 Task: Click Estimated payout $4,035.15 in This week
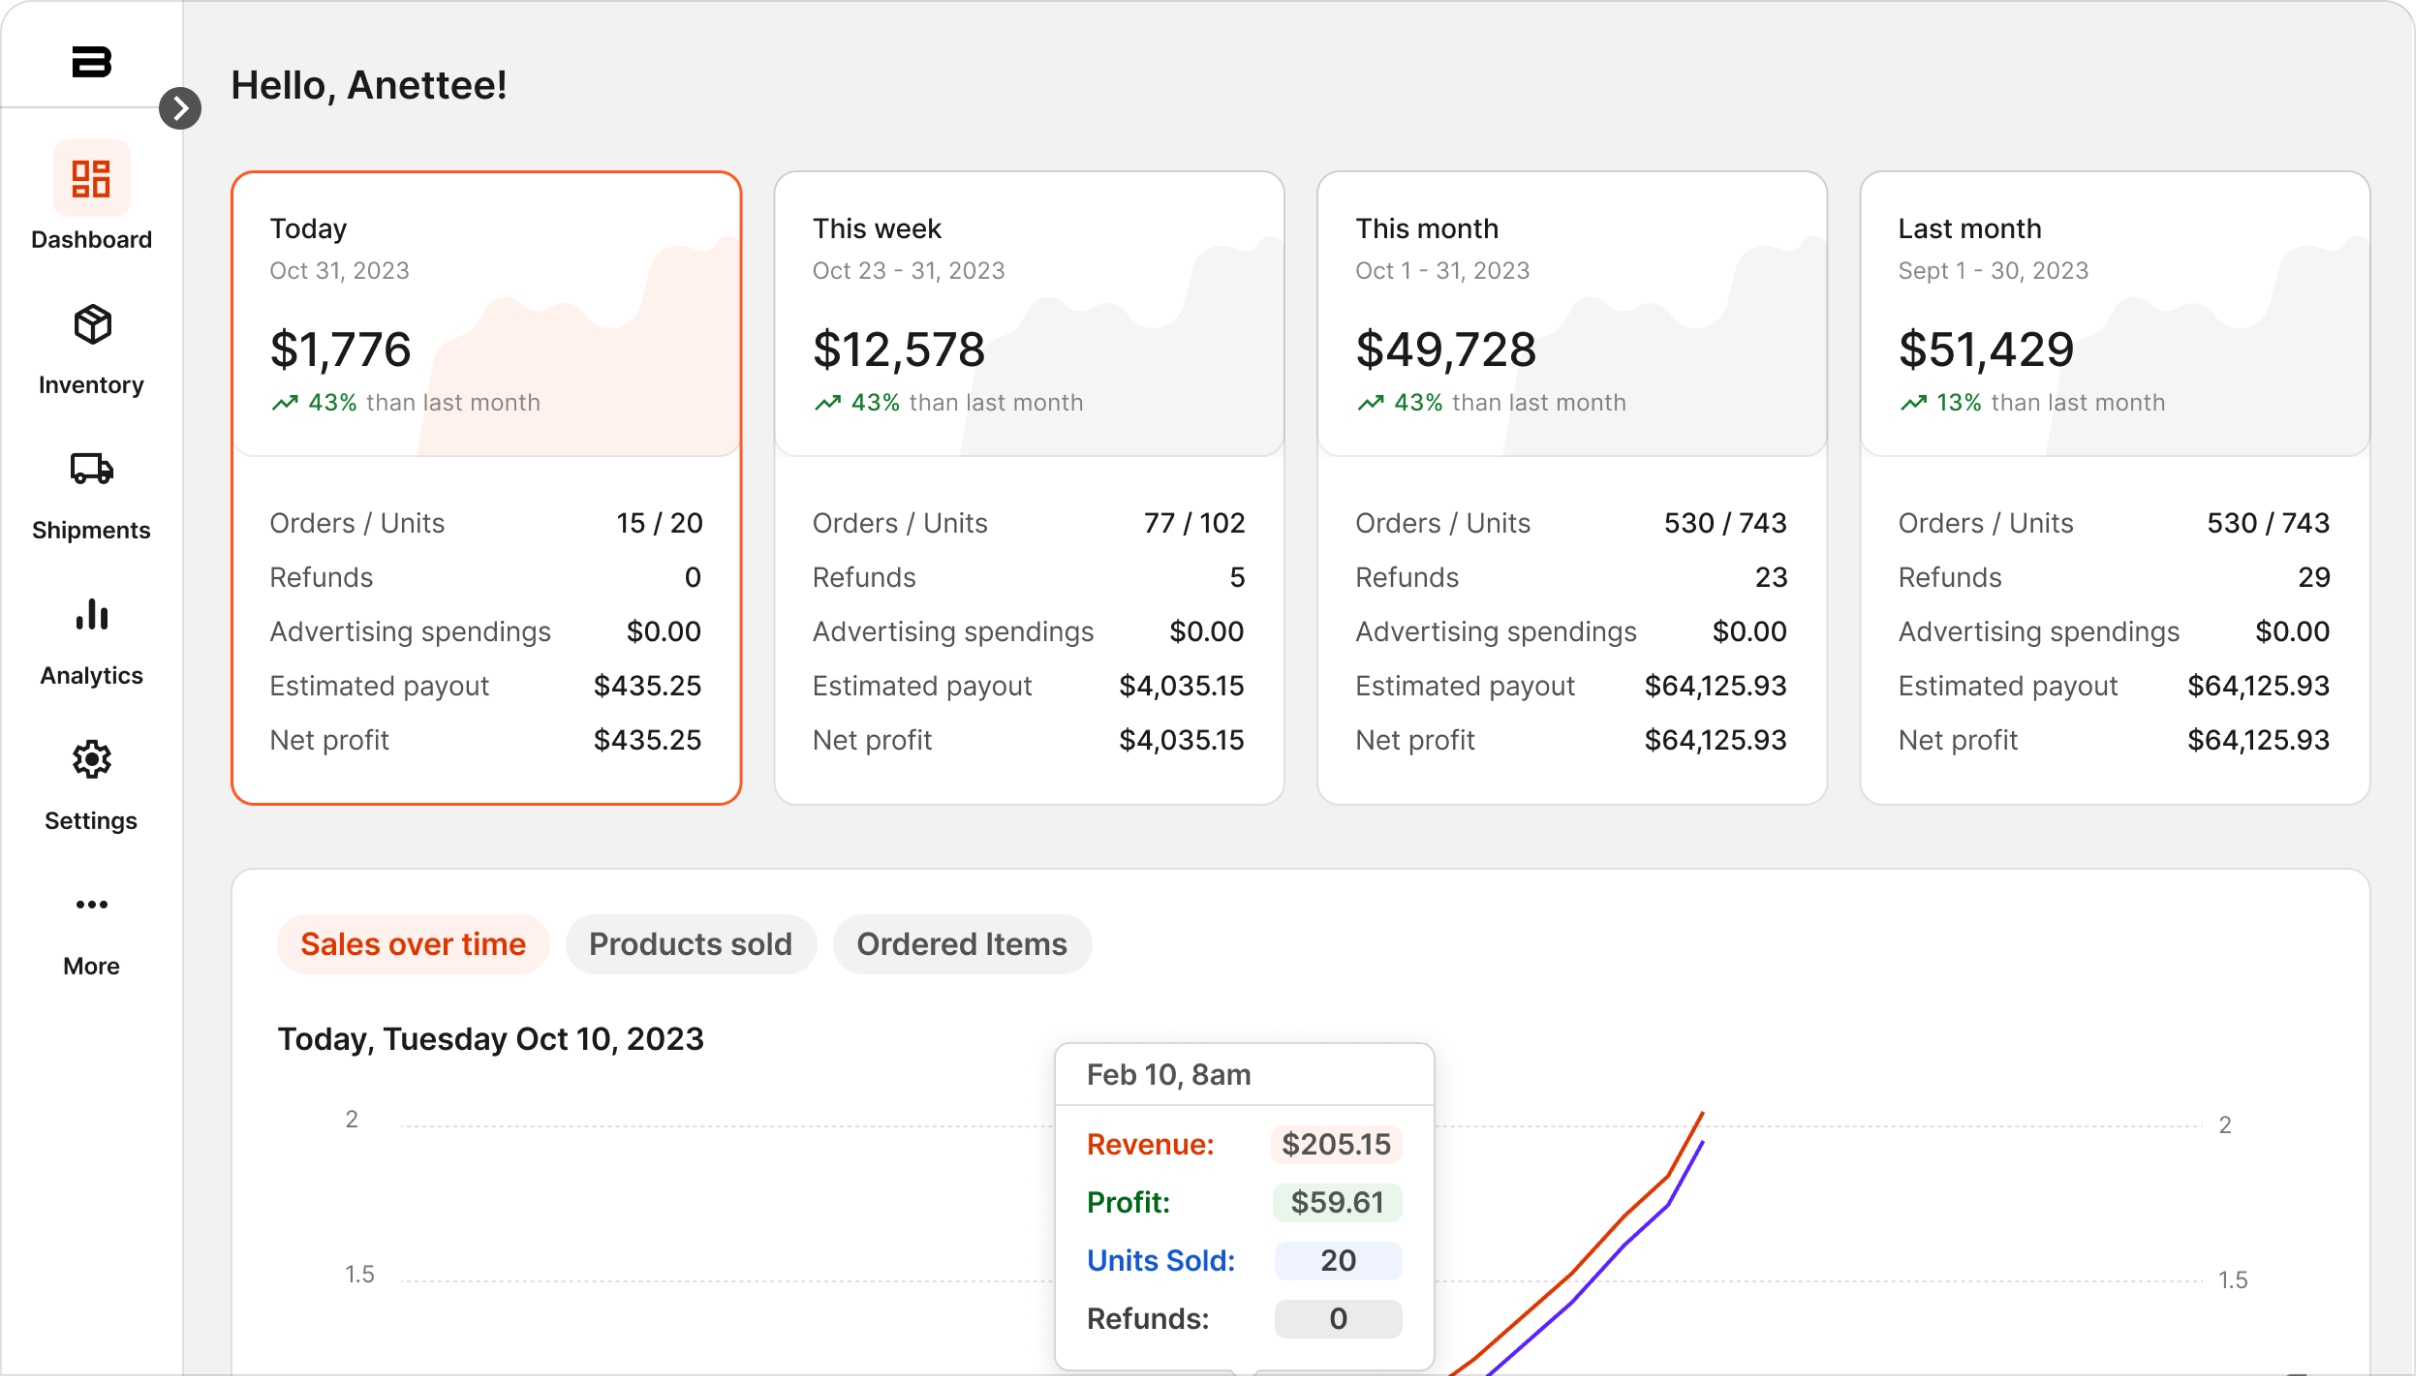click(x=1181, y=686)
